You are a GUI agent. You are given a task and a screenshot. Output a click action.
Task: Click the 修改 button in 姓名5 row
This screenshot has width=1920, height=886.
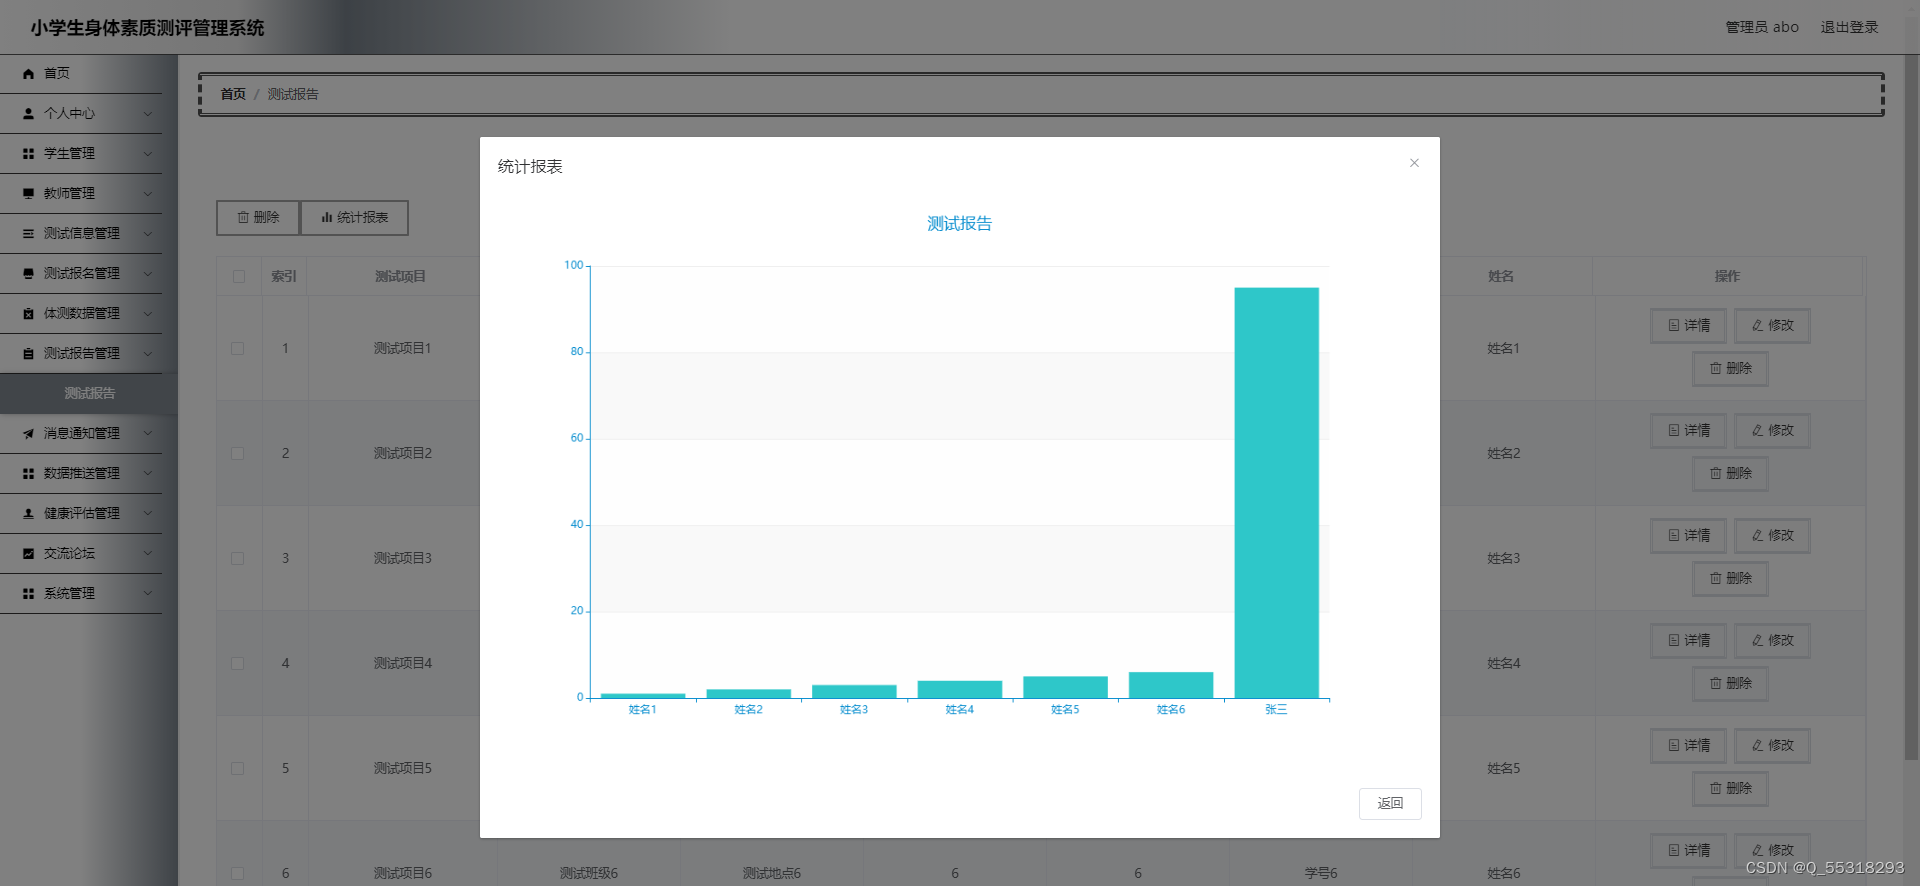tap(1772, 746)
